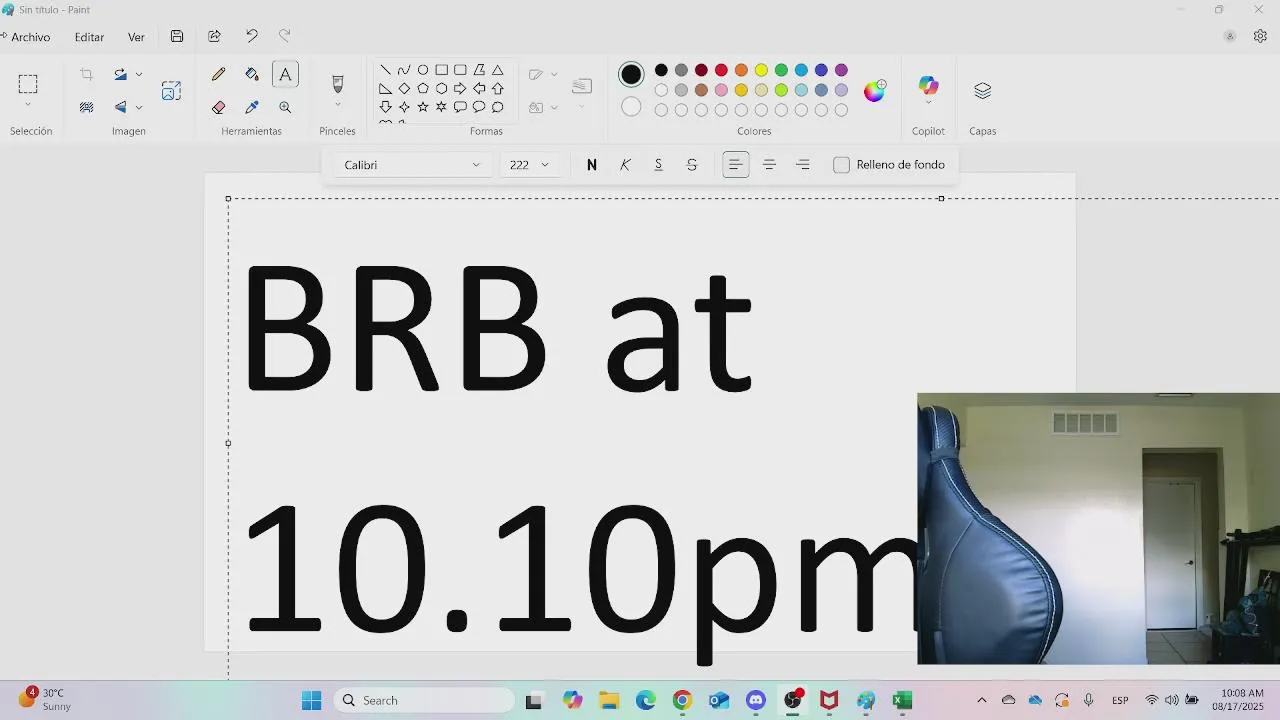This screenshot has width=1280, height=720.
Task: Select the Fill bucket tool
Action: pyautogui.click(x=252, y=74)
